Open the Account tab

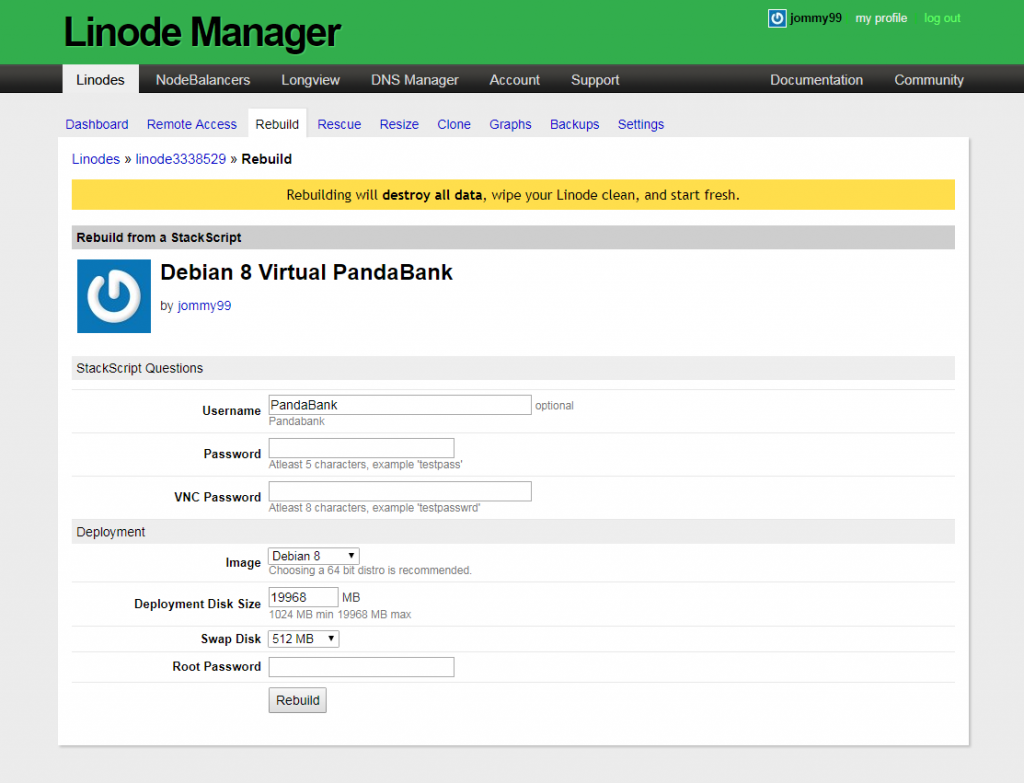[x=515, y=80]
